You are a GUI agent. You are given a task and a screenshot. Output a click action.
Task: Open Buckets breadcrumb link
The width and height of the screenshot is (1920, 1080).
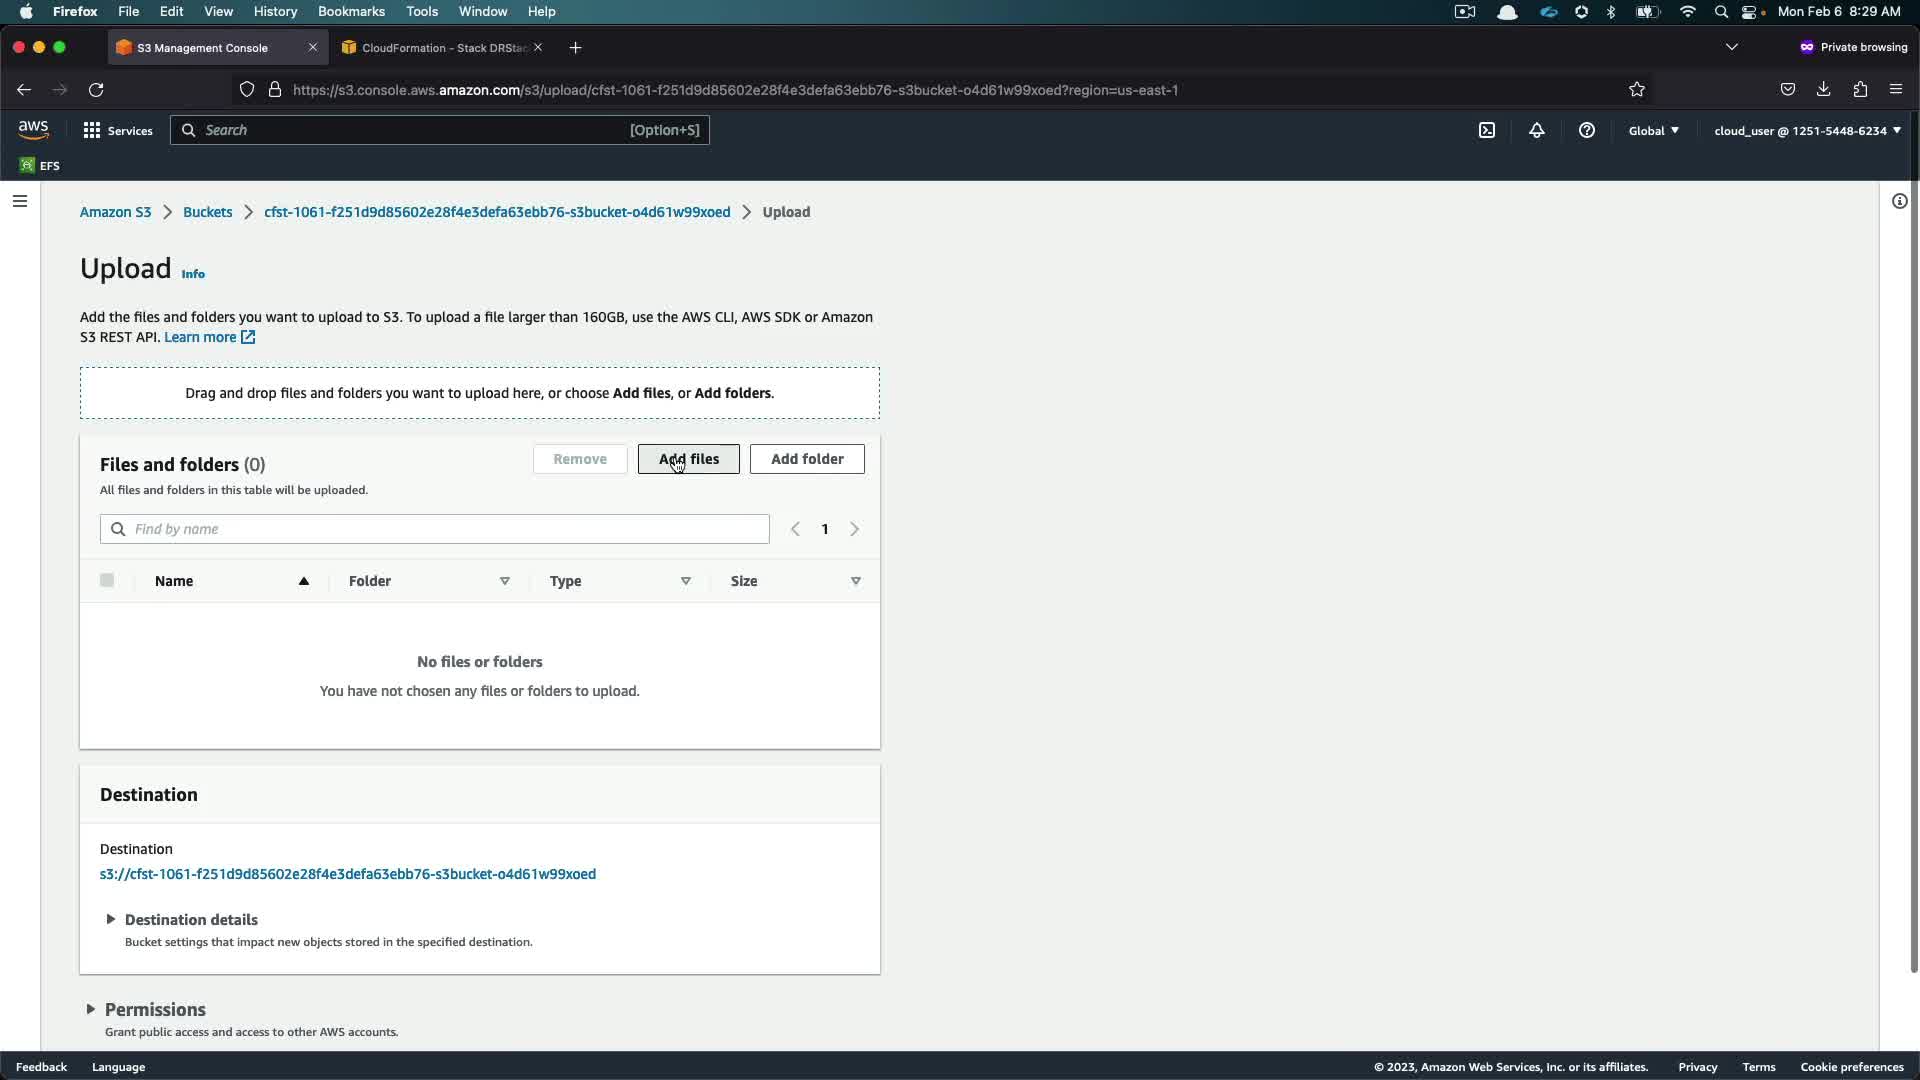click(207, 212)
